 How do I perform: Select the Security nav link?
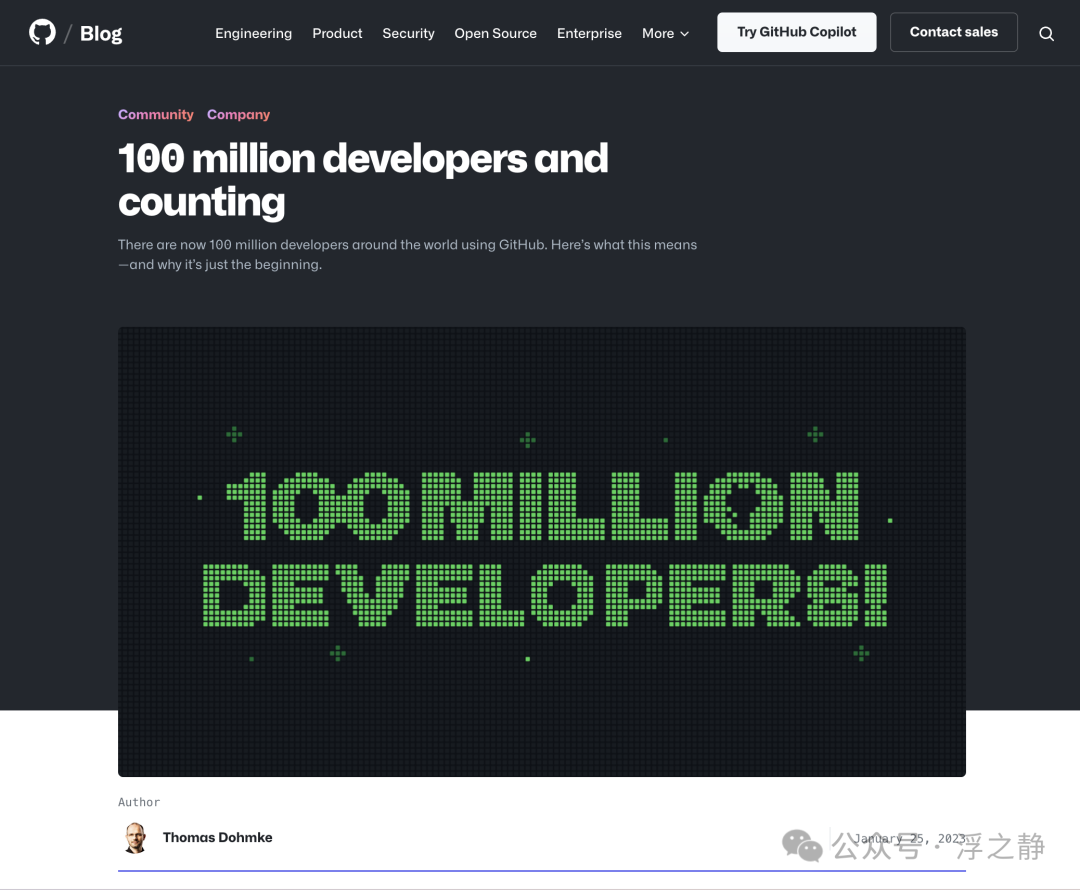[408, 33]
